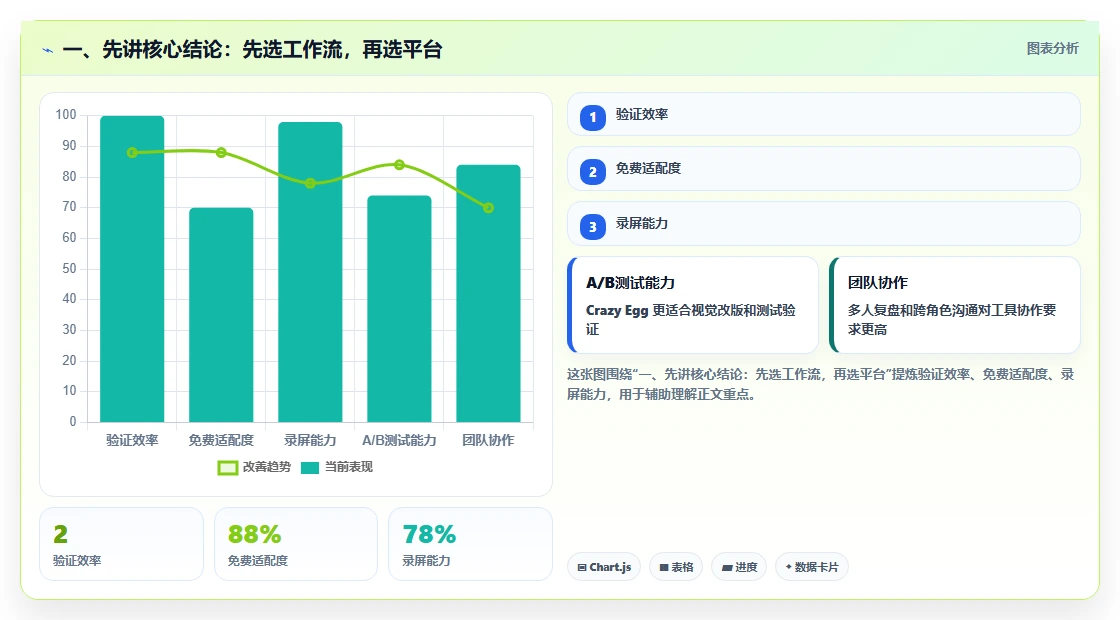Click the teal 当前表现 legend color box
This screenshot has height=620, width=1120.
click(310, 468)
